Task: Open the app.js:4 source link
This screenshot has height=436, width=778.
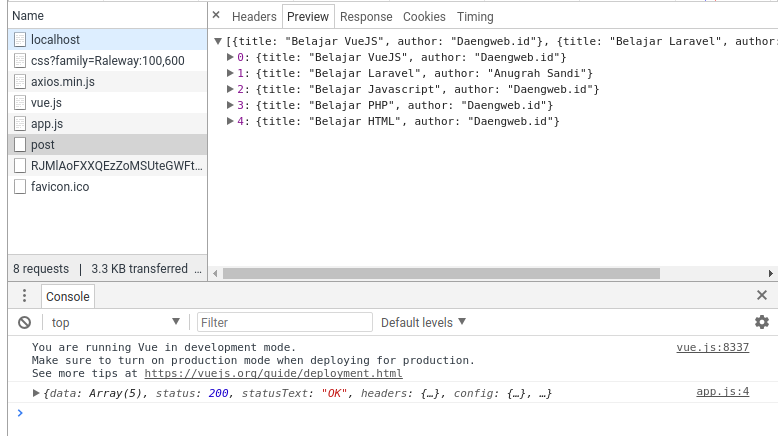Action: tap(722, 392)
